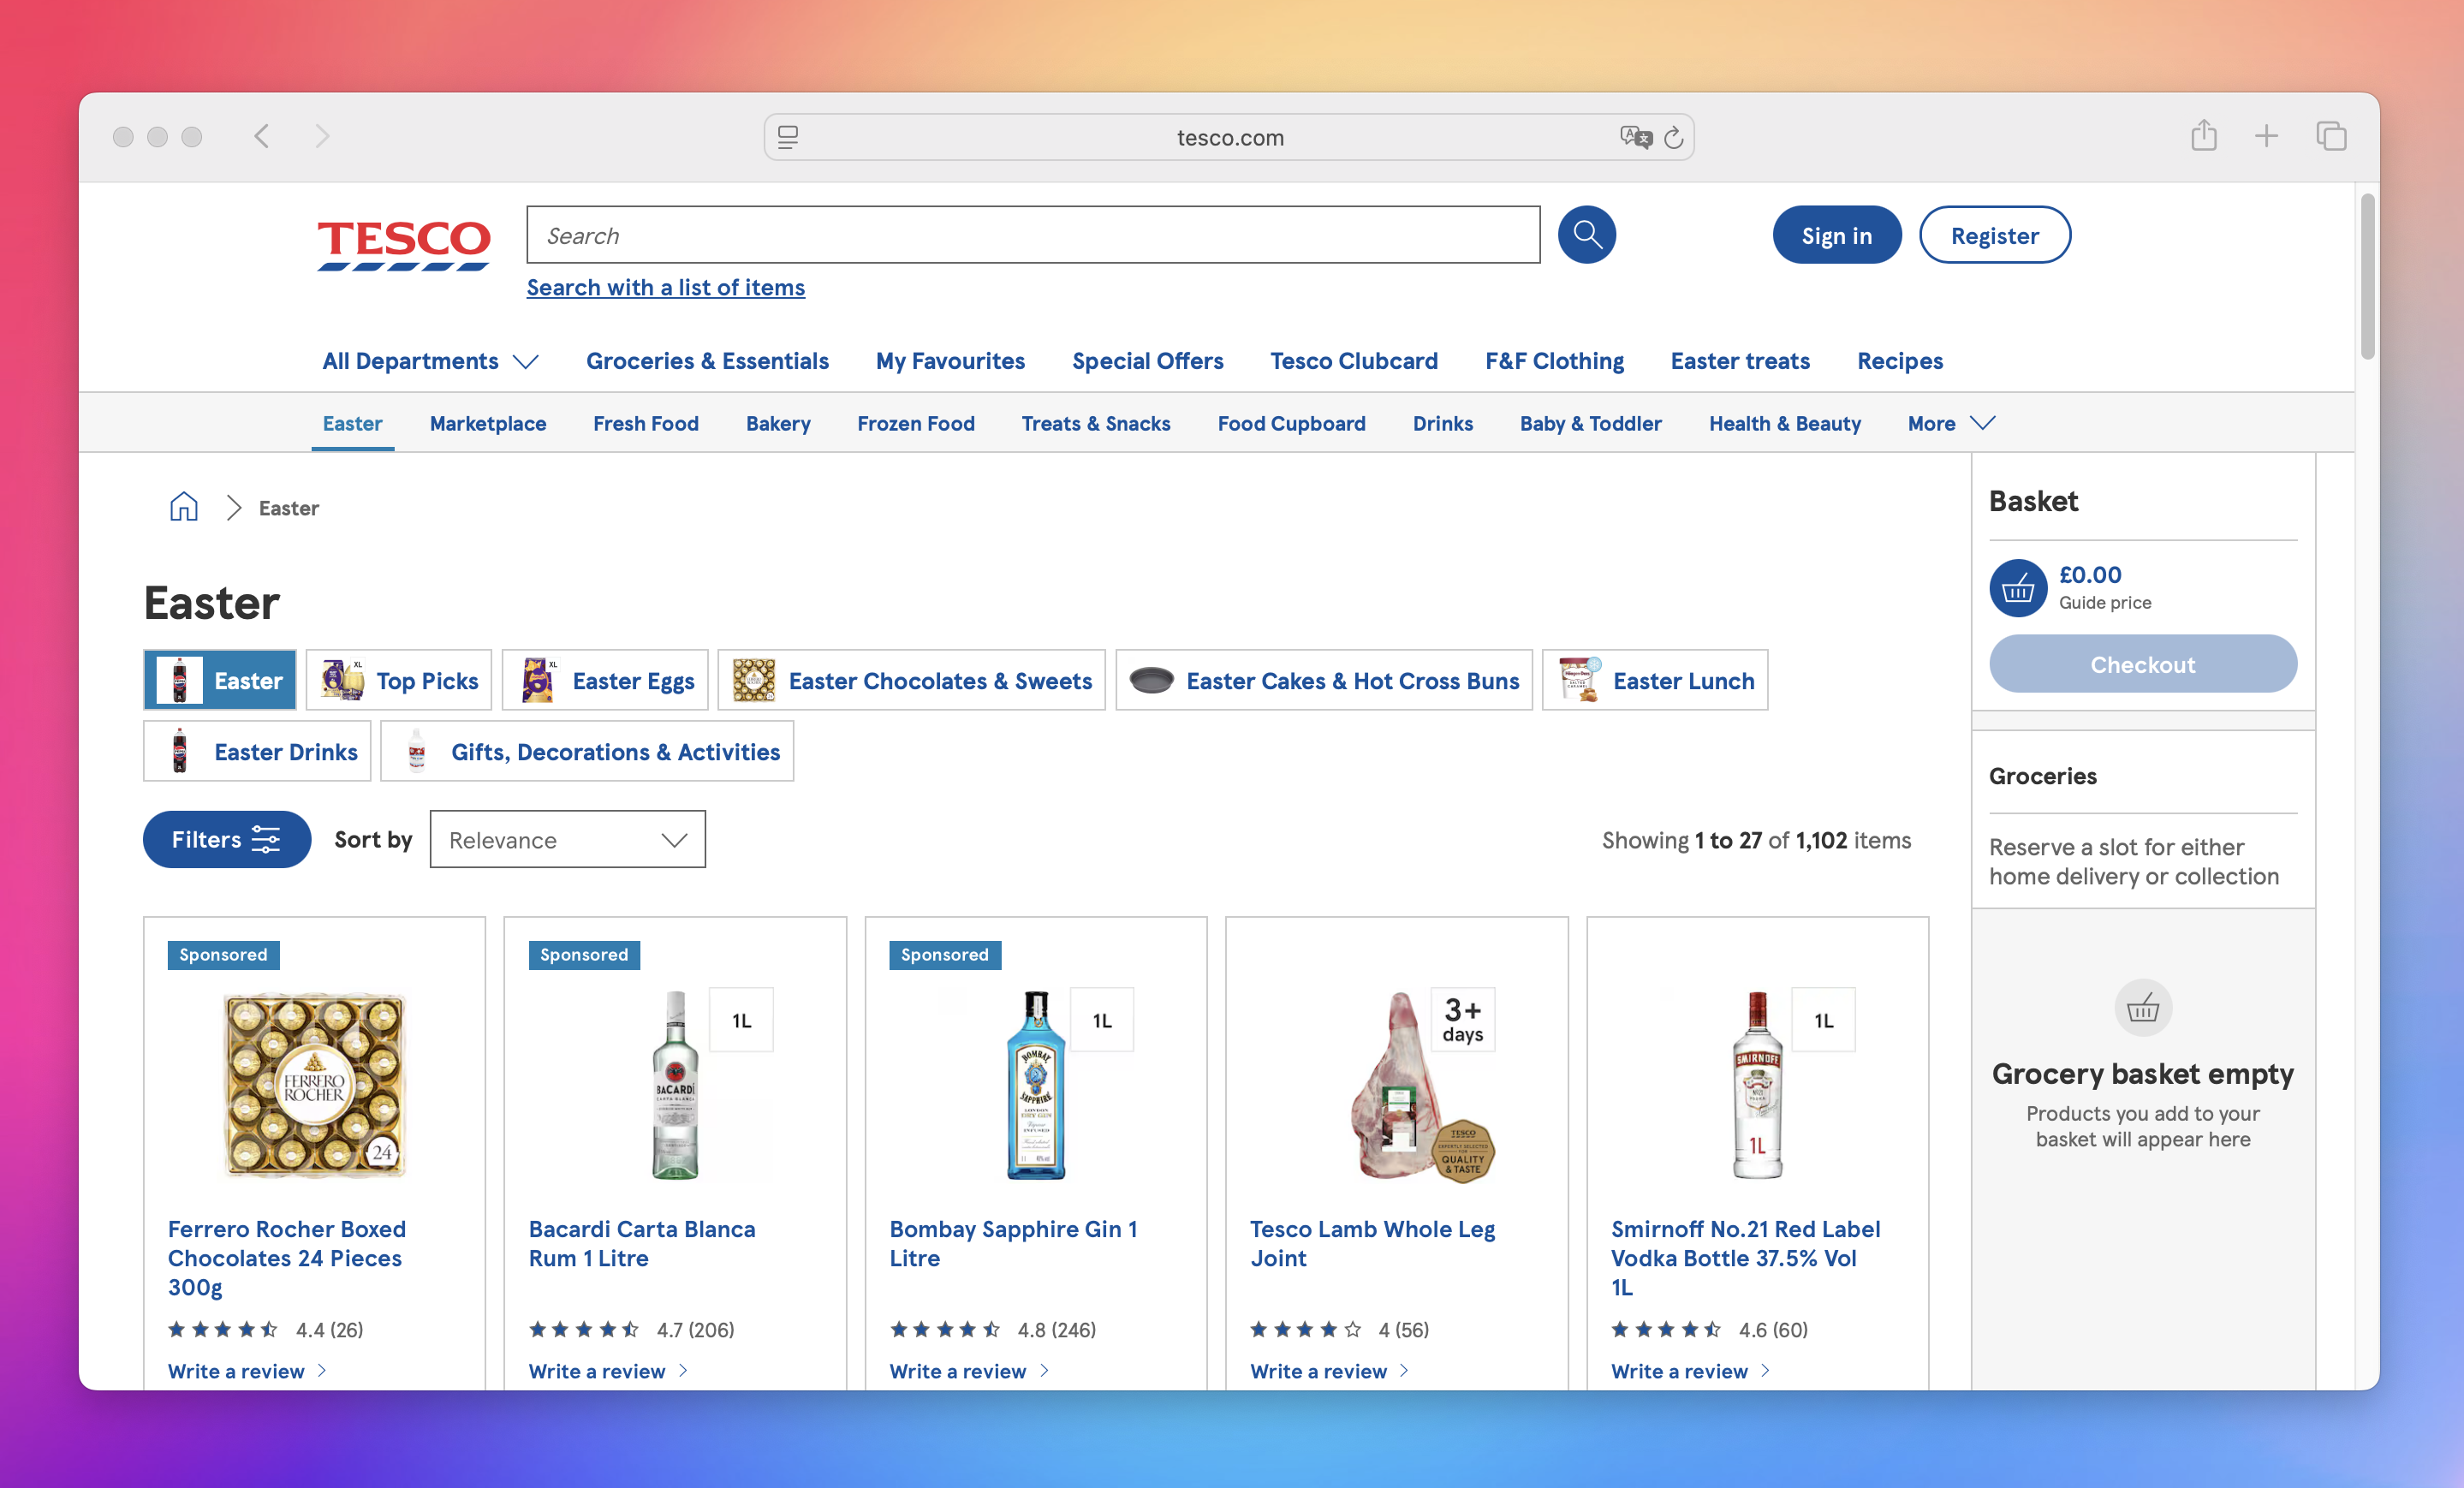This screenshot has height=1488, width=2464.
Task: Open the Ferrero Rocher product image
Action: pyautogui.click(x=314, y=1085)
